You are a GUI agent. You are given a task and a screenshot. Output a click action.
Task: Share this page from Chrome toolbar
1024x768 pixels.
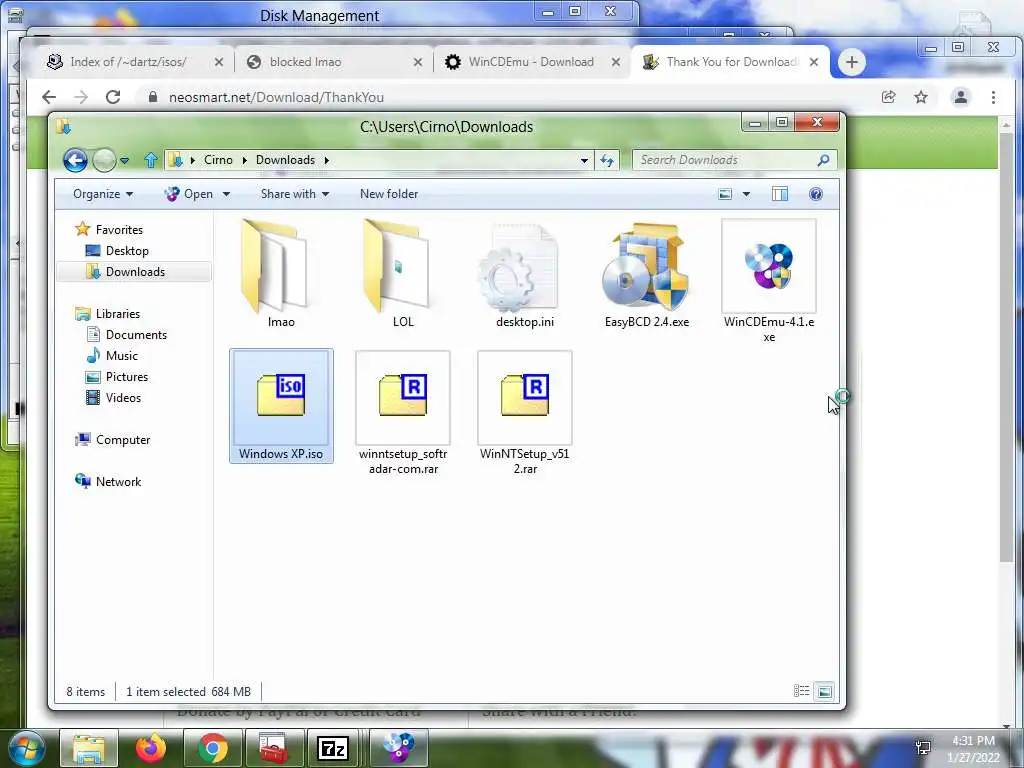tap(888, 97)
